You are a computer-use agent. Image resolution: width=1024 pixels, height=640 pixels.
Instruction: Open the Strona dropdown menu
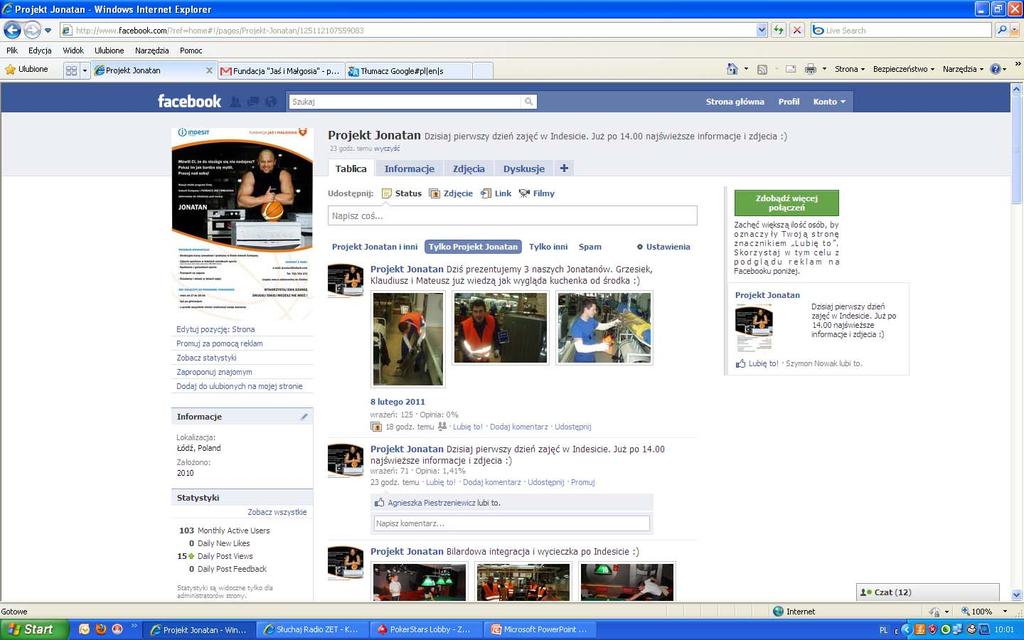pyautogui.click(x=850, y=69)
